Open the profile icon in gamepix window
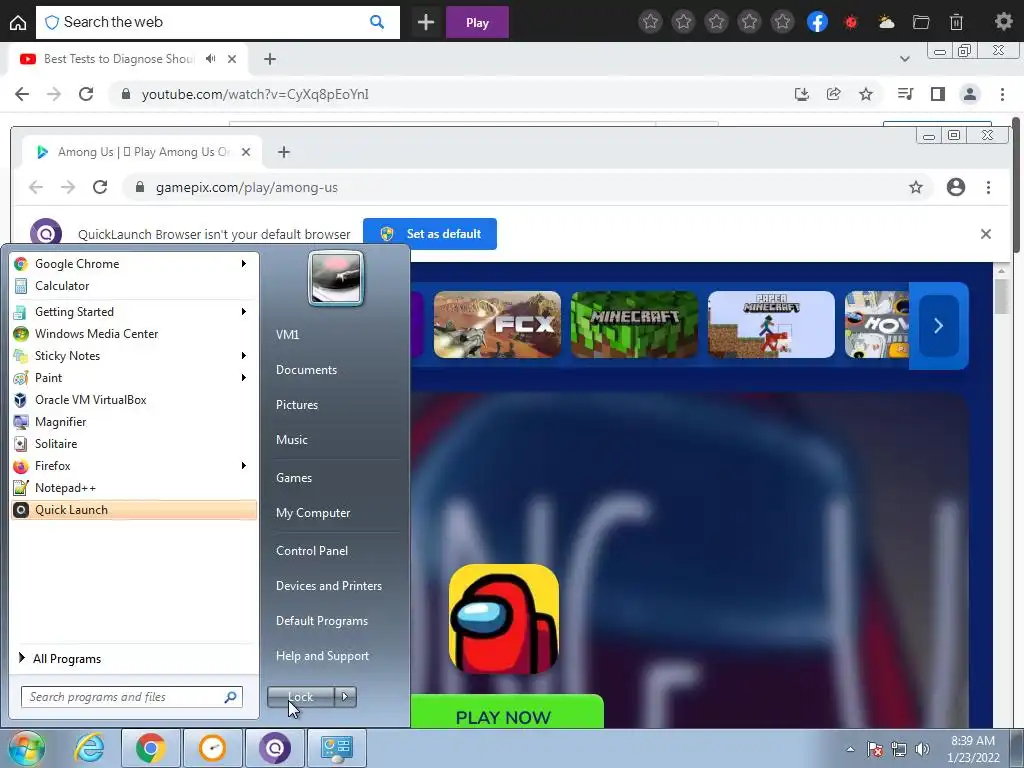1024x768 pixels. pos(955,187)
